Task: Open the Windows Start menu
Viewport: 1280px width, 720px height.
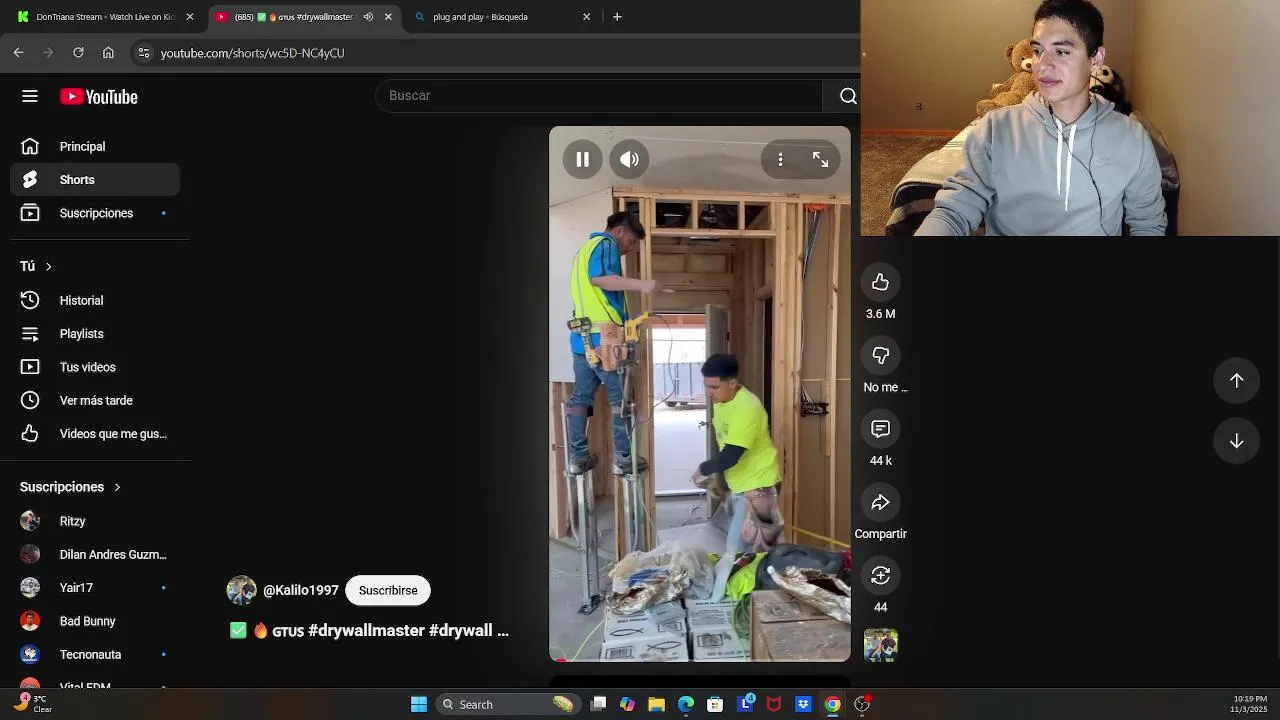Action: coord(419,704)
